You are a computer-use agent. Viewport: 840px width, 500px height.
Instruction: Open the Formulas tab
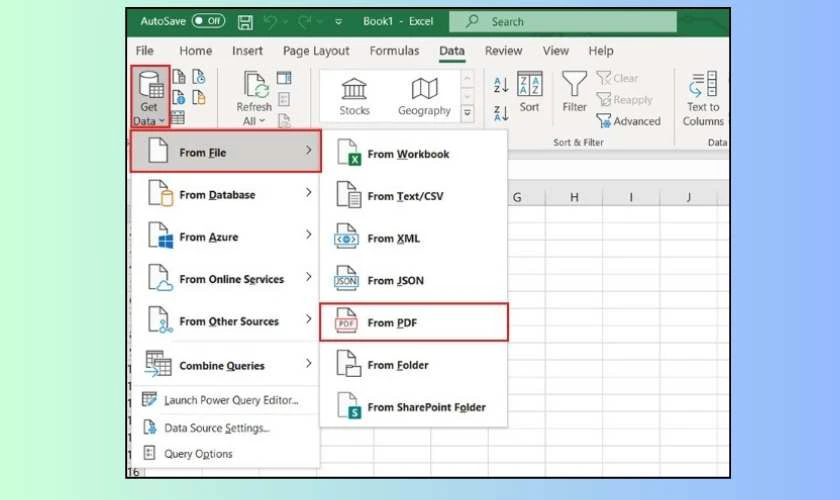[394, 50]
